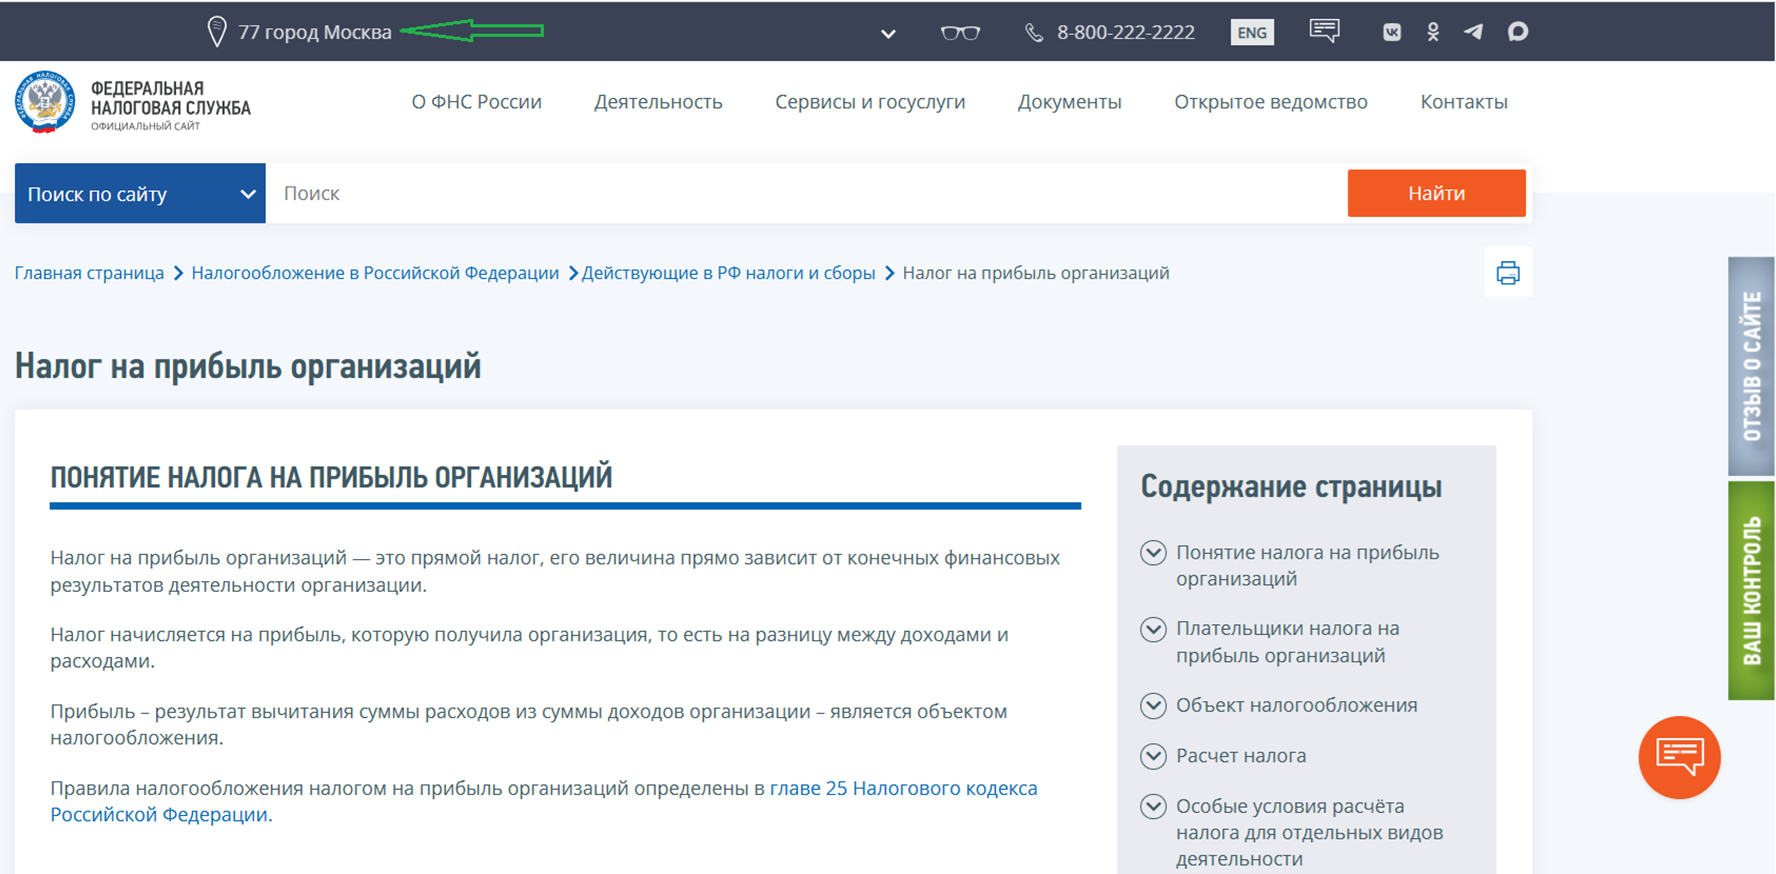Click the Federal Tax Service logo
1776x874 pixels.
point(45,102)
